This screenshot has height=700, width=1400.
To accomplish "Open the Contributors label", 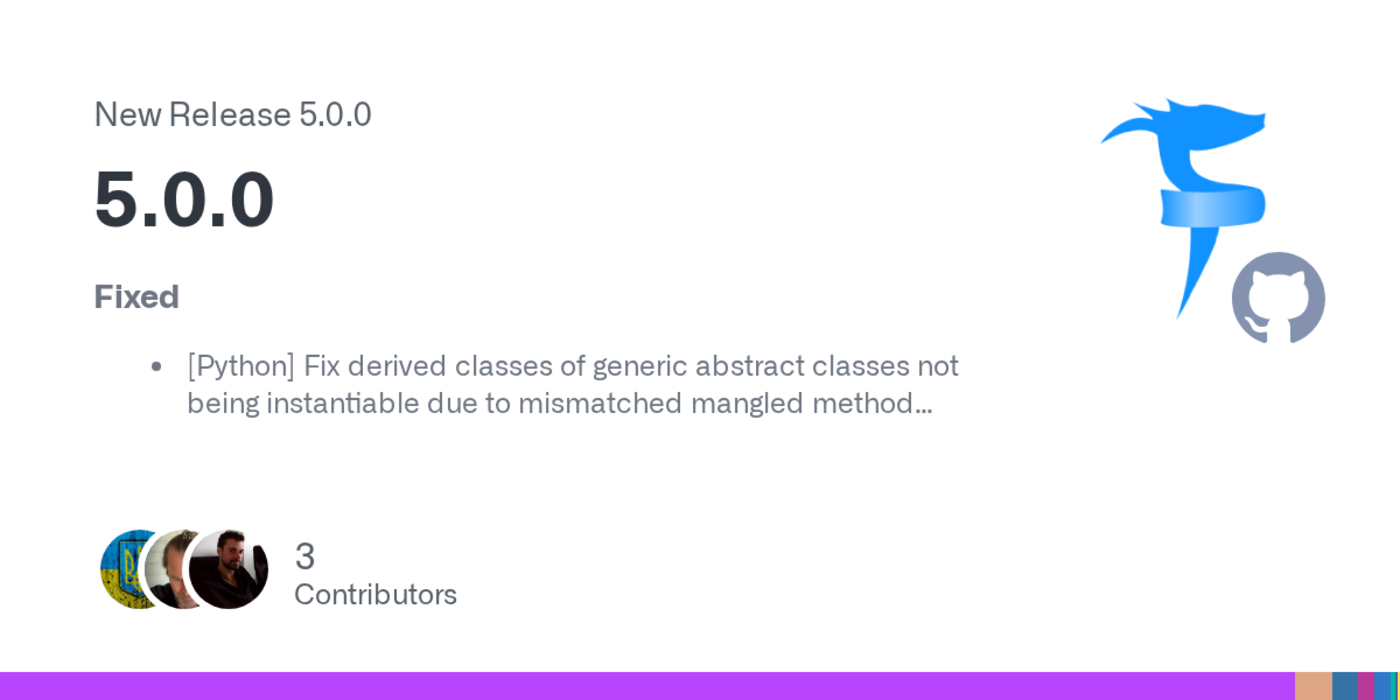I will pyautogui.click(x=375, y=595).
